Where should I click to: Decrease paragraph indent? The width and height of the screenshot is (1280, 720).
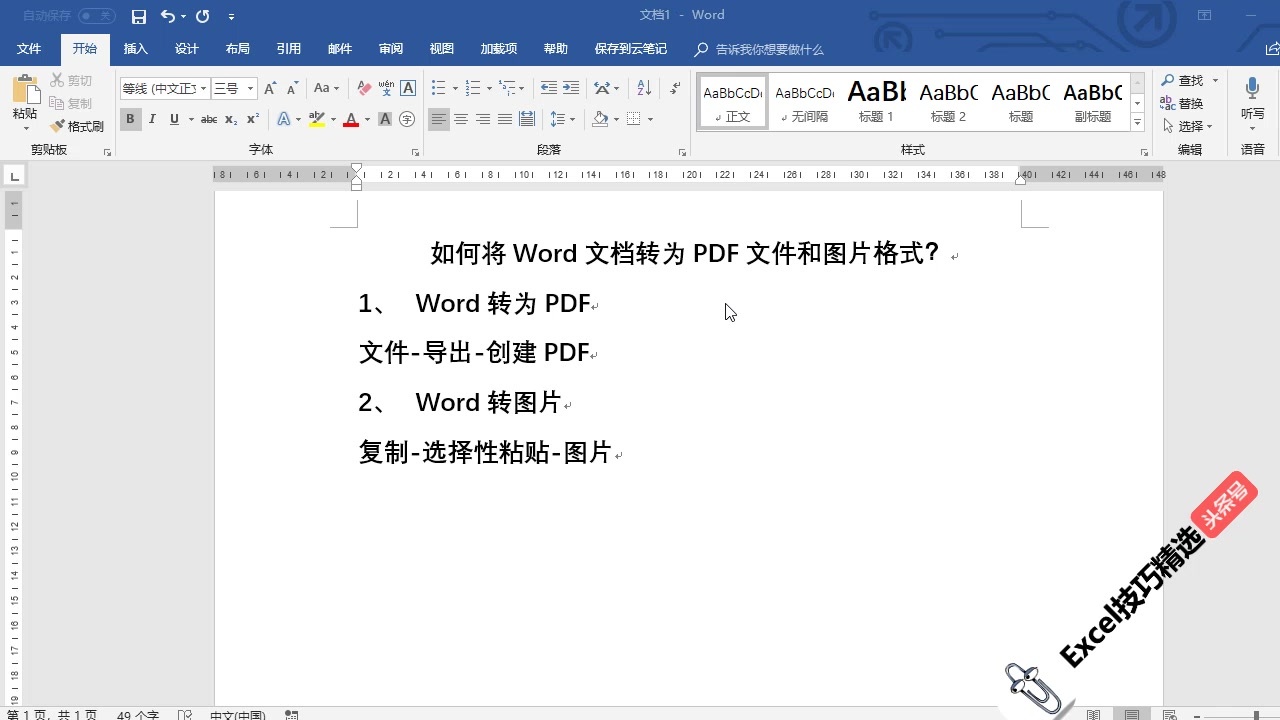(549, 89)
